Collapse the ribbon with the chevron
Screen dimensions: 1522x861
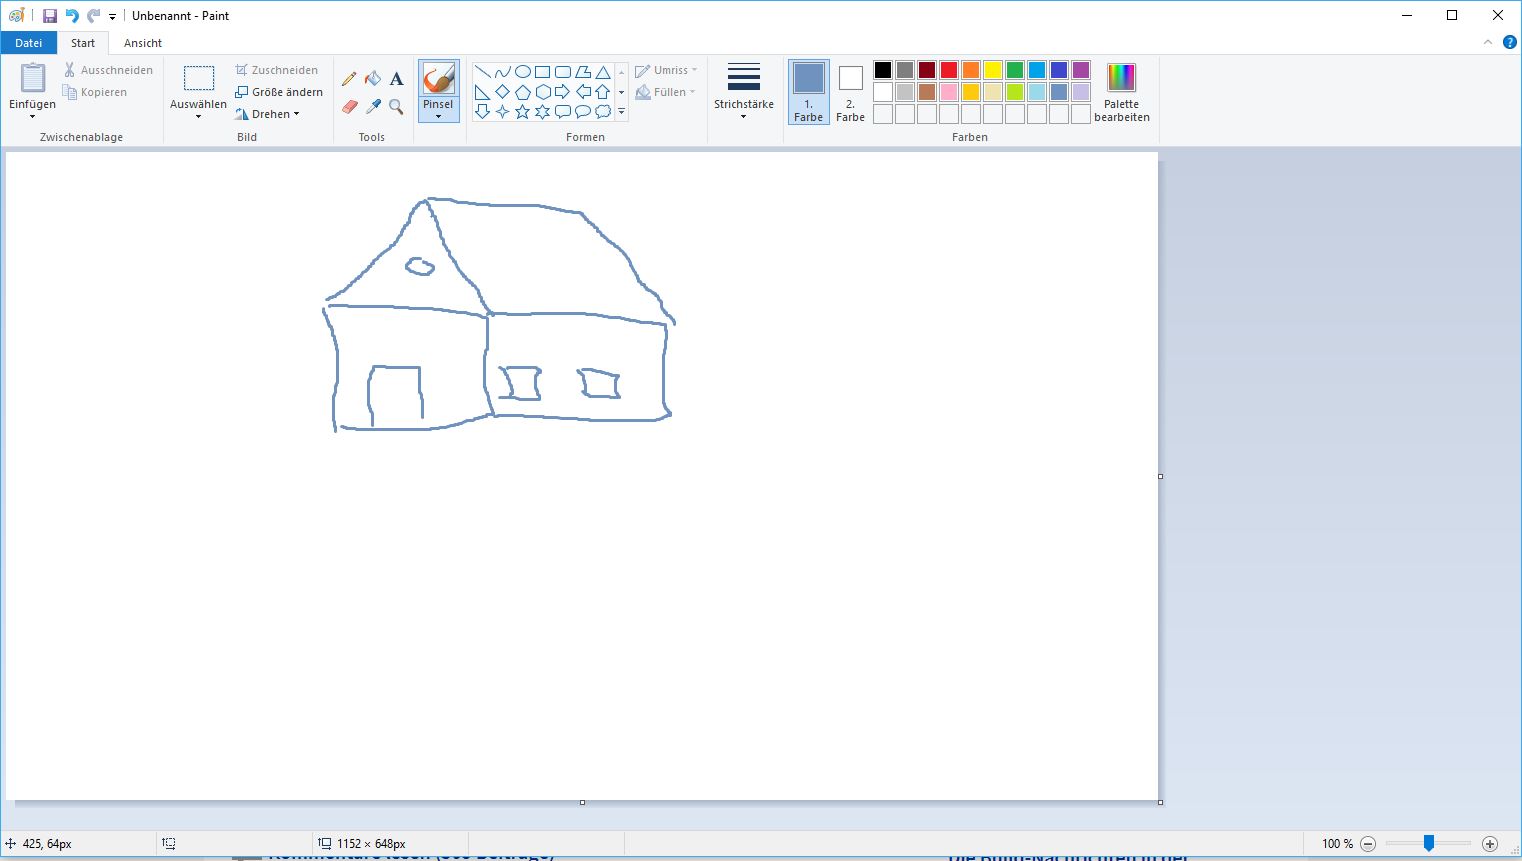(x=1488, y=42)
